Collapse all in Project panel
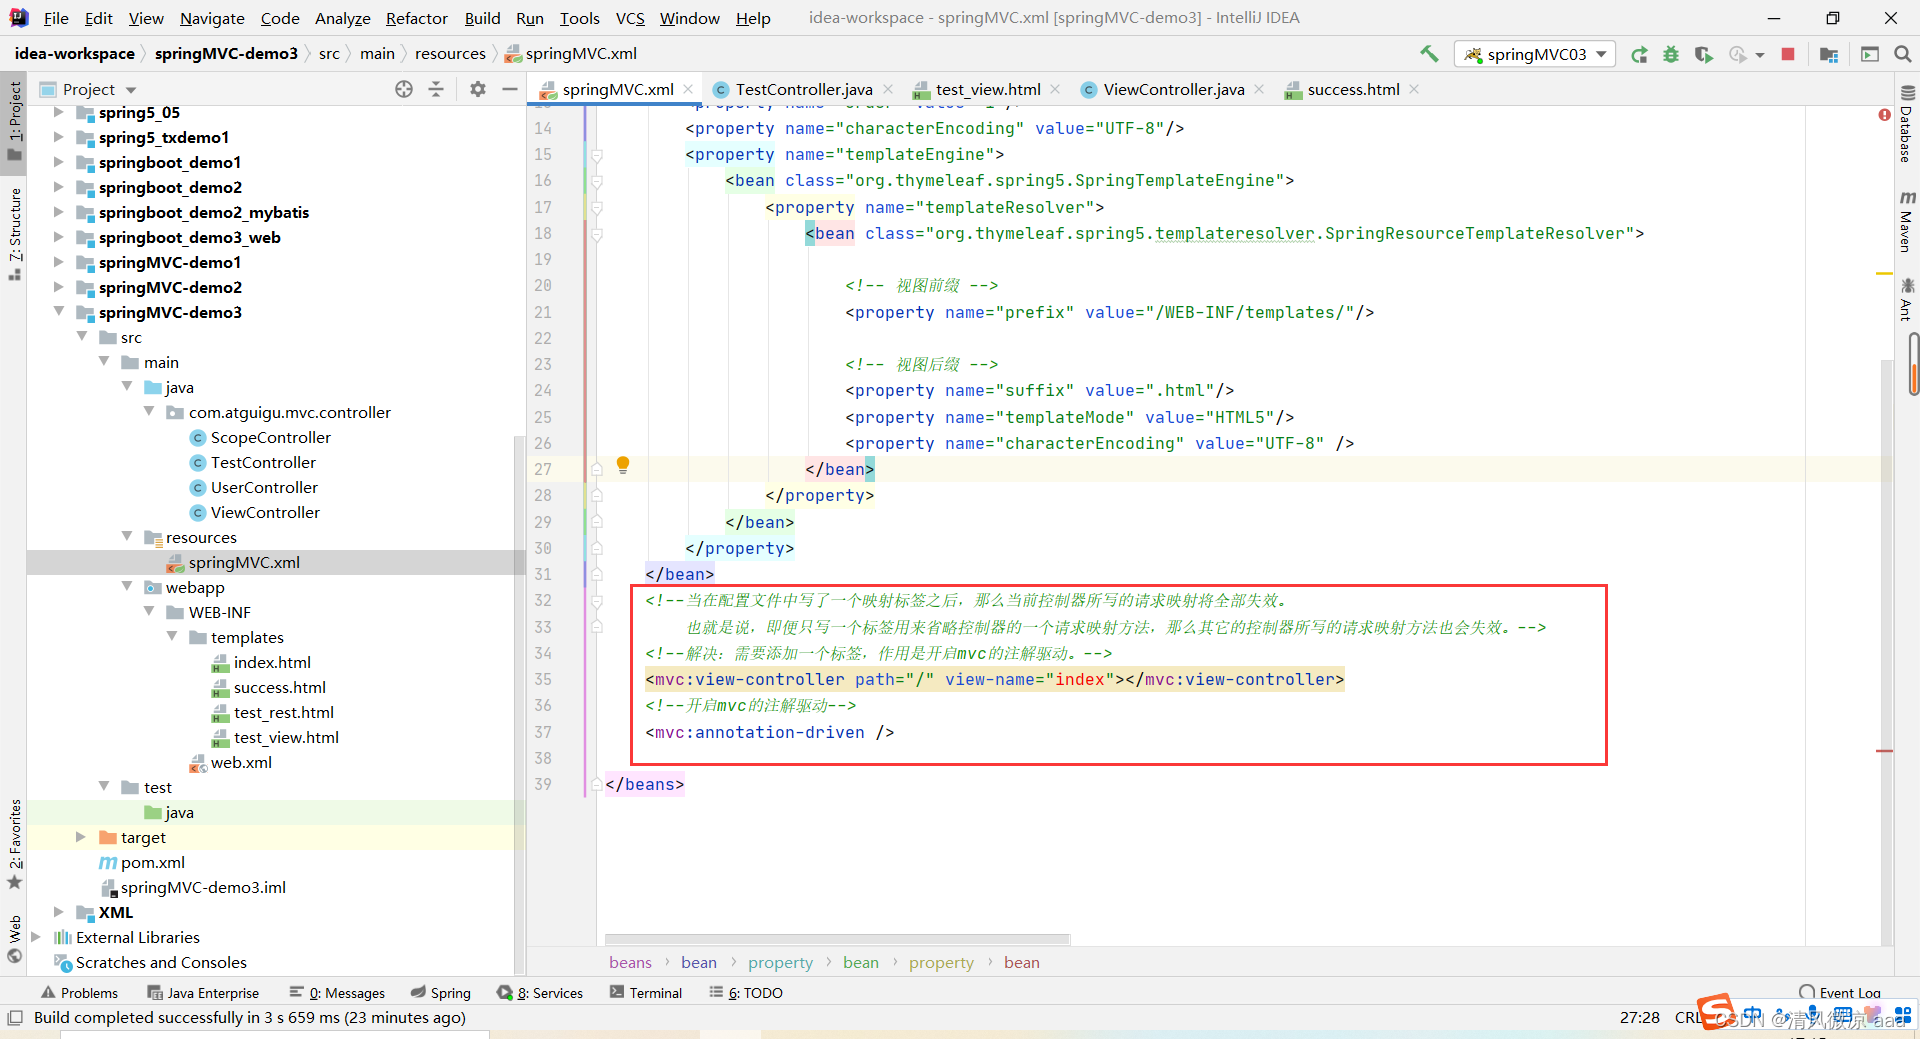The height and width of the screenshot is (1039, 1920). pyautogui.click(x=436, y=89)
